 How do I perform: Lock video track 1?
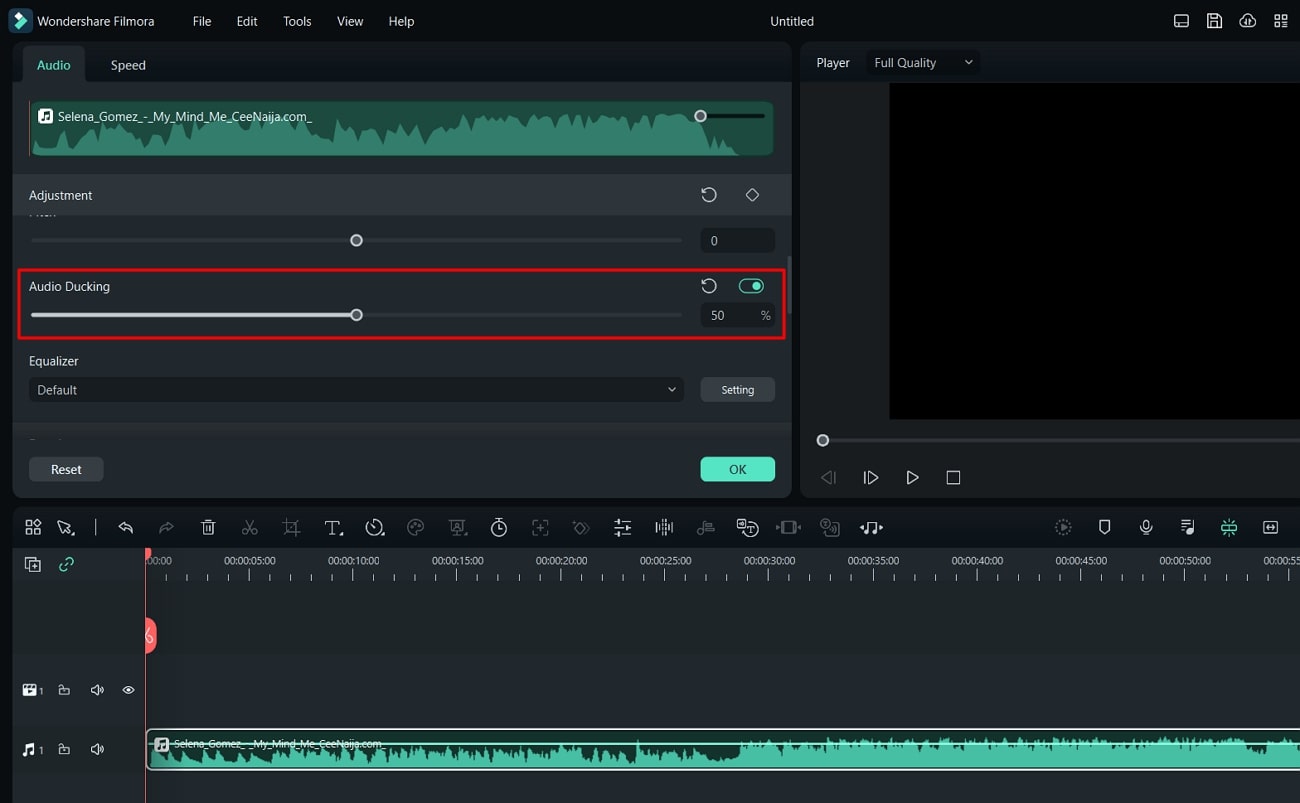click(x=64, y=690)
